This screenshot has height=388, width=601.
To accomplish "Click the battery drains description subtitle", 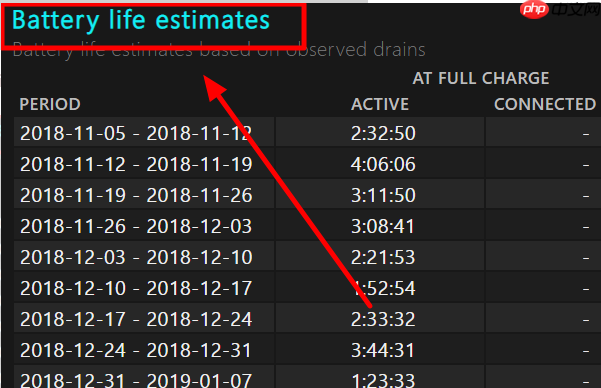I will point(219,50).
